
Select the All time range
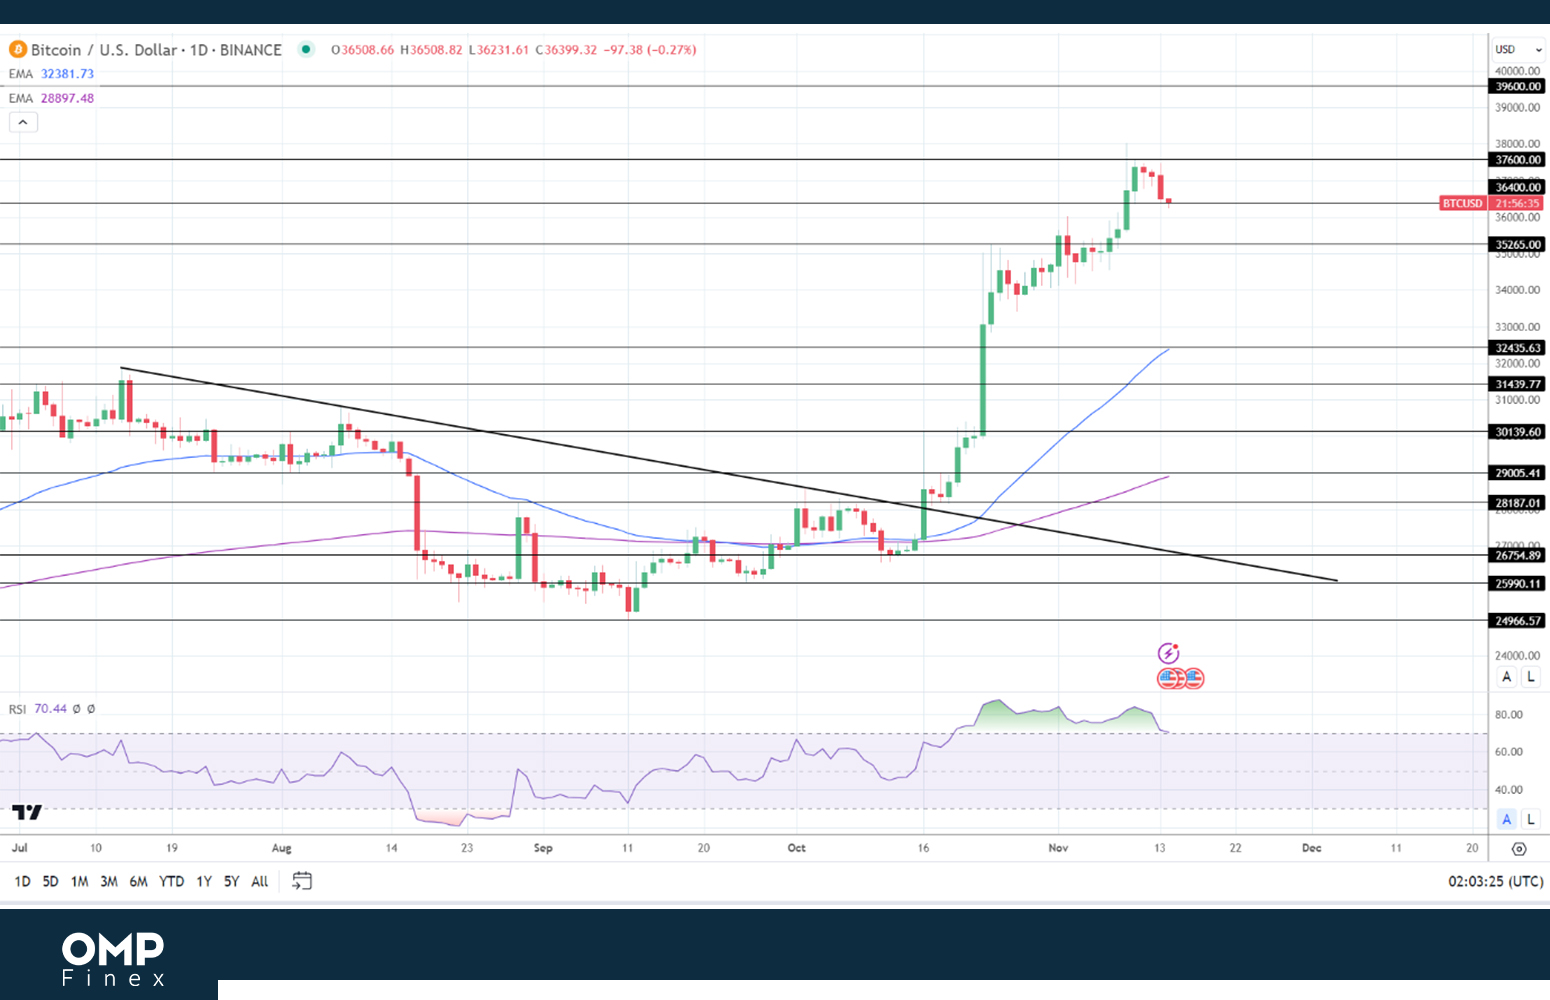tap(259, 881)
